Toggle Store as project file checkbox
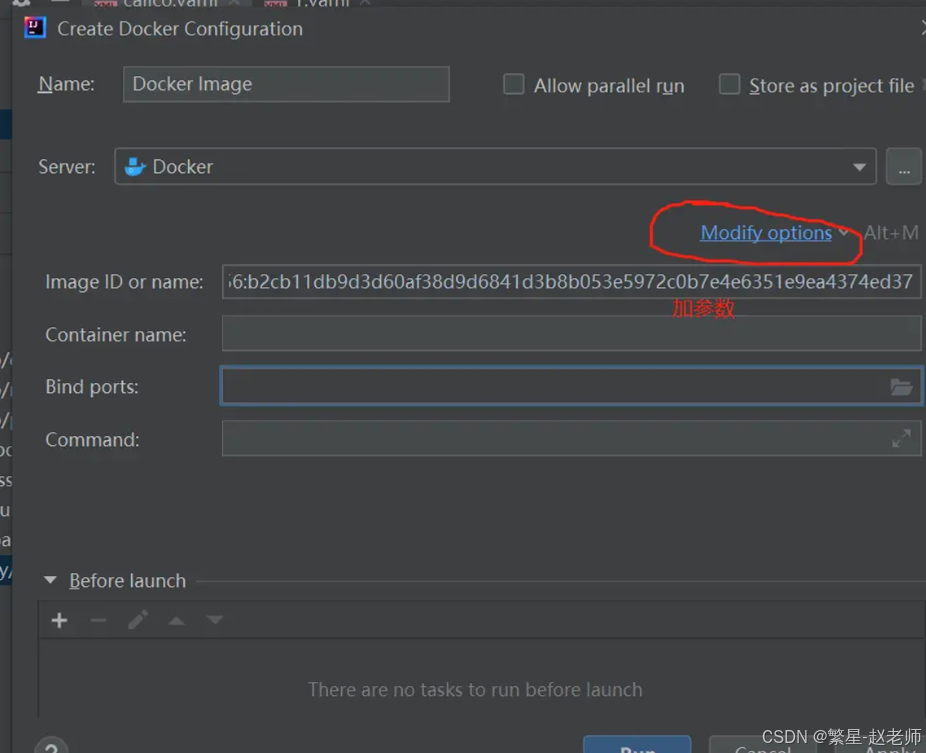This screenshot has width=926, height=753. tap(730, 85)
